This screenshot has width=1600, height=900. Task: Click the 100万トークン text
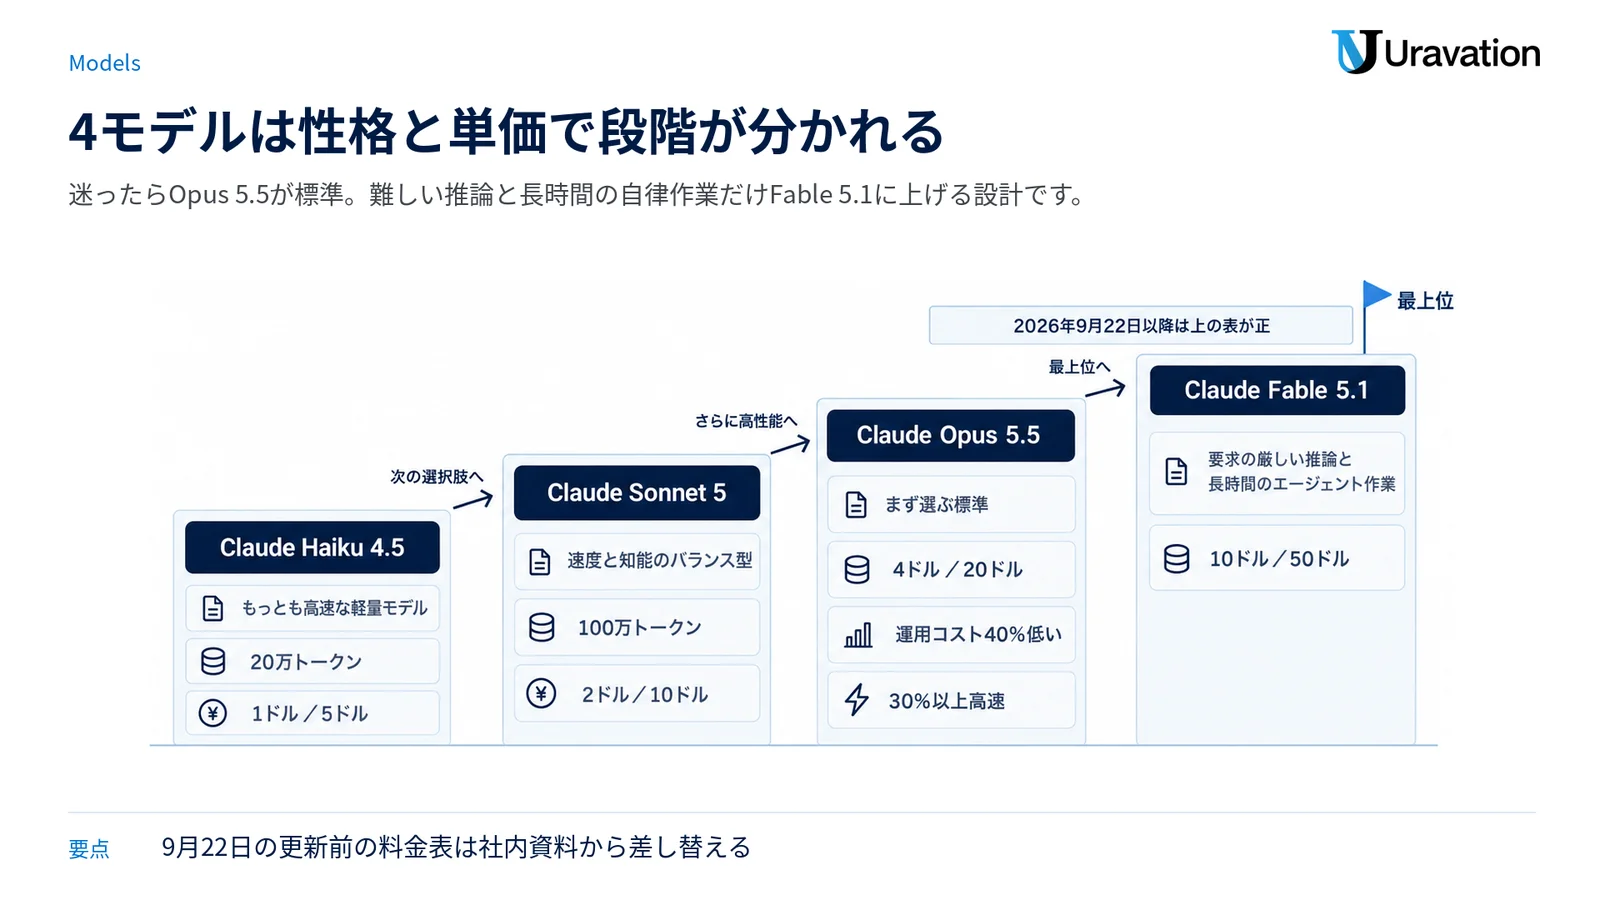coord(640,628)
